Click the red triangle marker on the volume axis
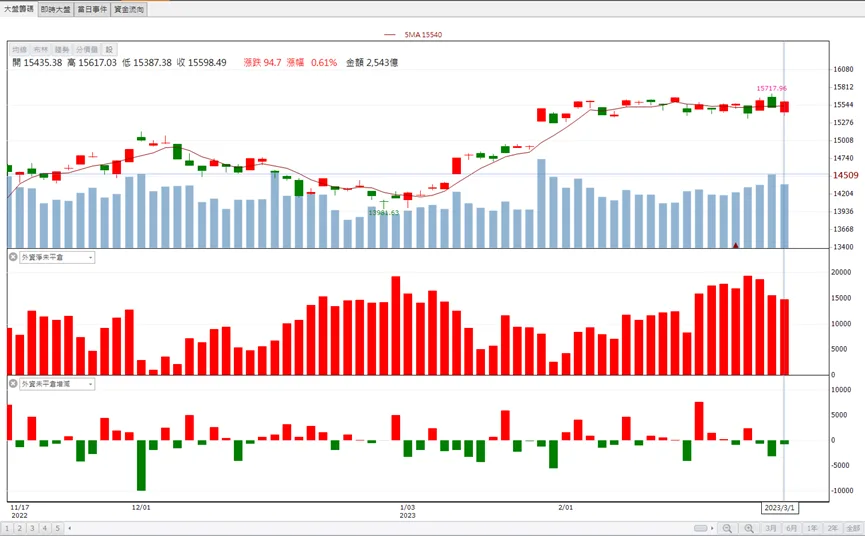This screenshot has width=865, height=536. pos(735,245)
